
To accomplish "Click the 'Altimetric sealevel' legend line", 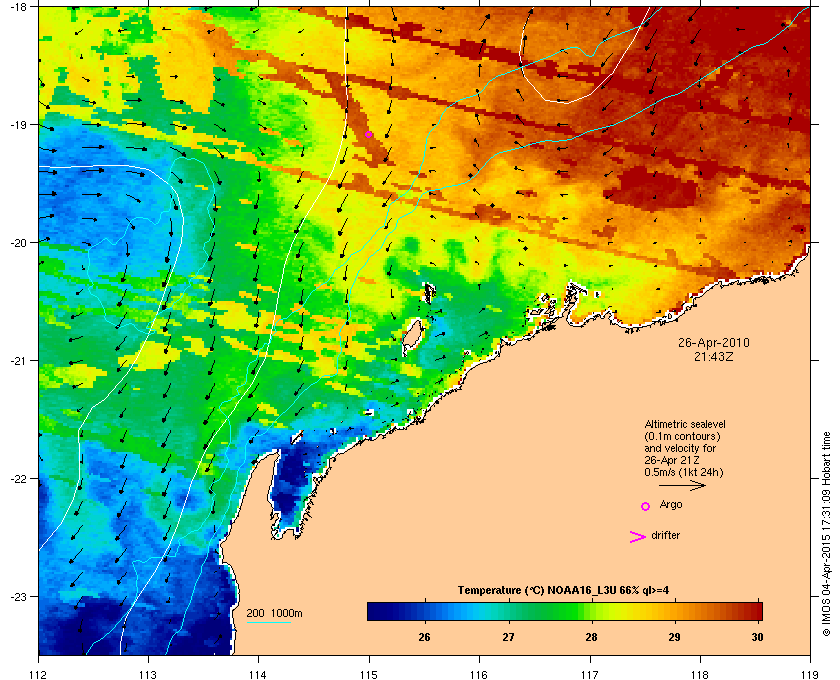I will click(x=685, y=424).
